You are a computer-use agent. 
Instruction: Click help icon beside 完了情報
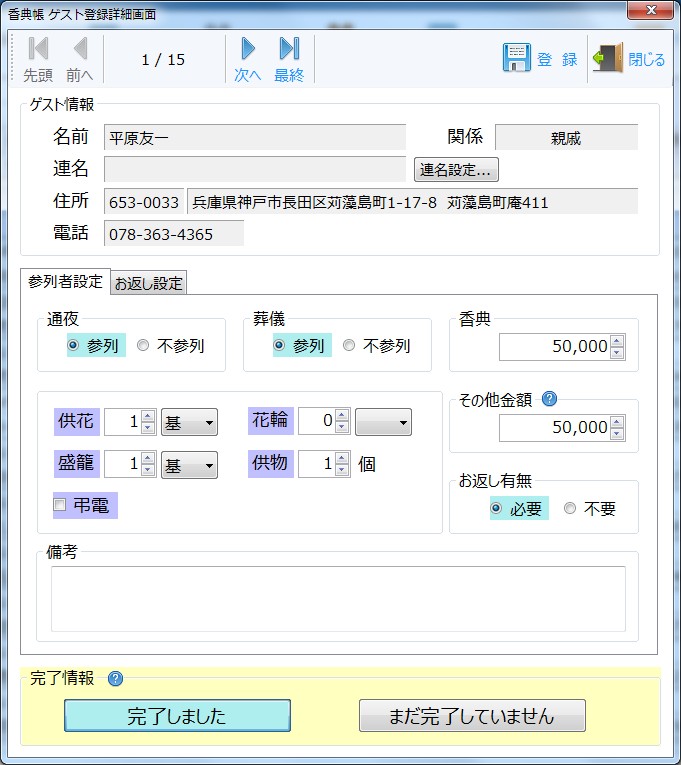115,679
